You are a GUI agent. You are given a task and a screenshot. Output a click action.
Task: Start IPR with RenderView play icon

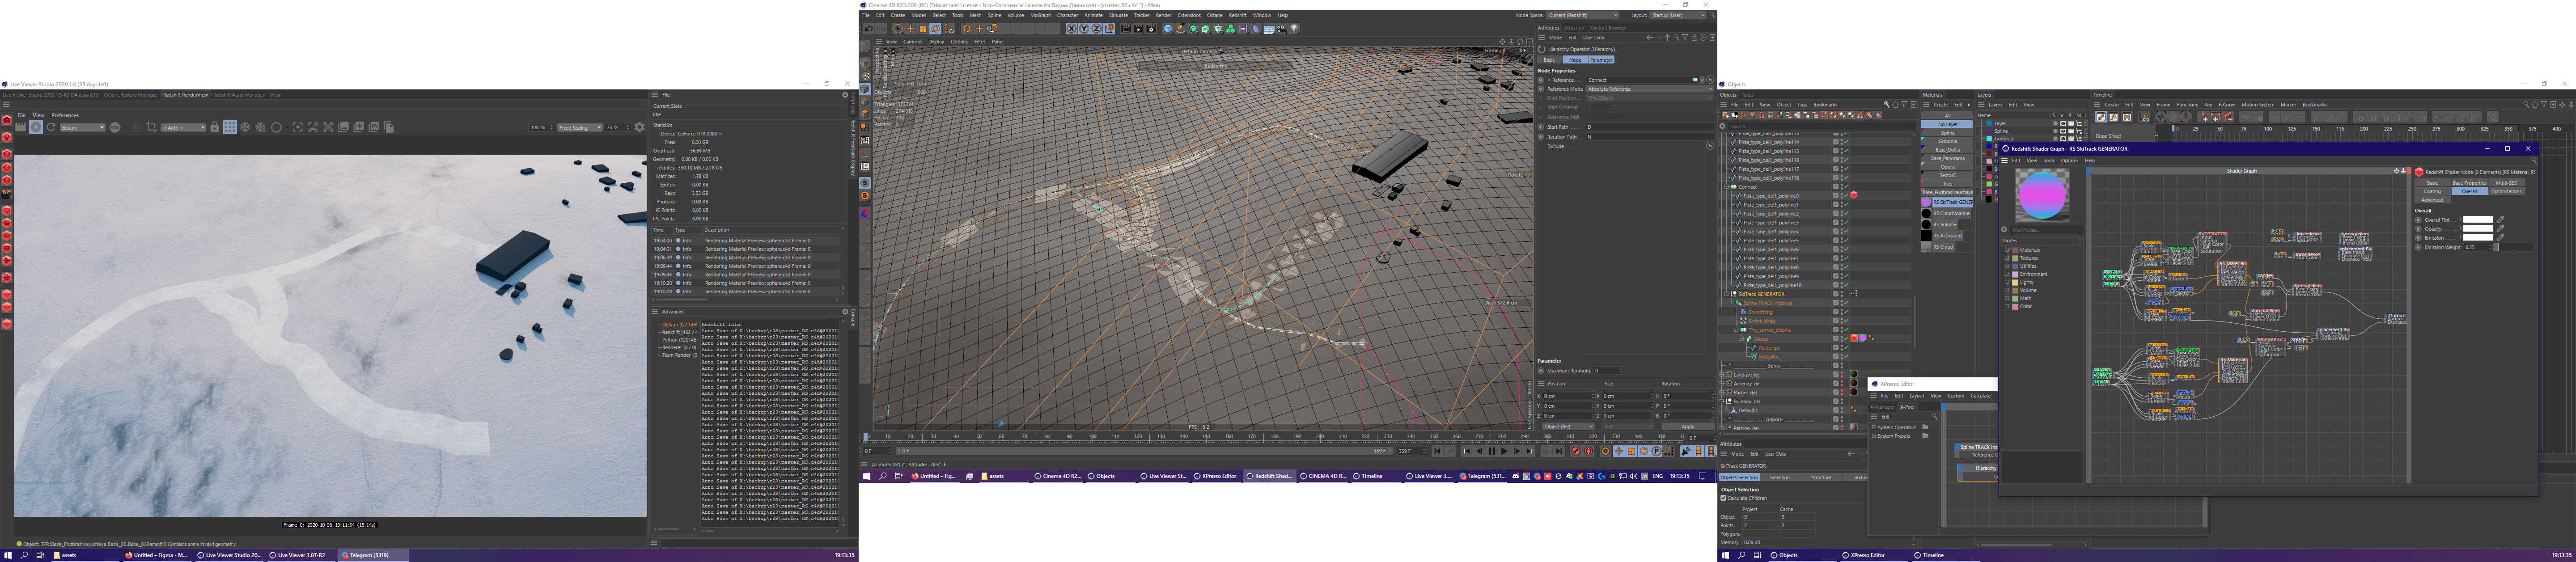pos(36,127)
